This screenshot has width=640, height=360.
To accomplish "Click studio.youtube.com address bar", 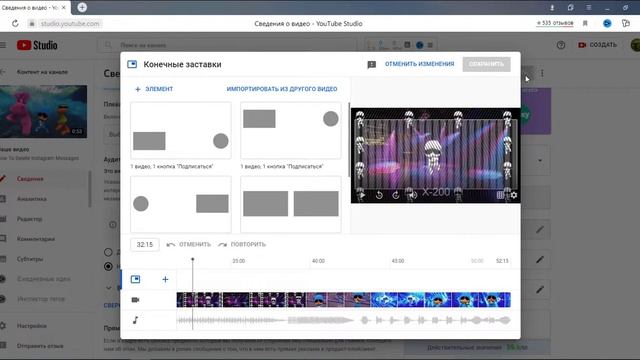I will 70,24.
